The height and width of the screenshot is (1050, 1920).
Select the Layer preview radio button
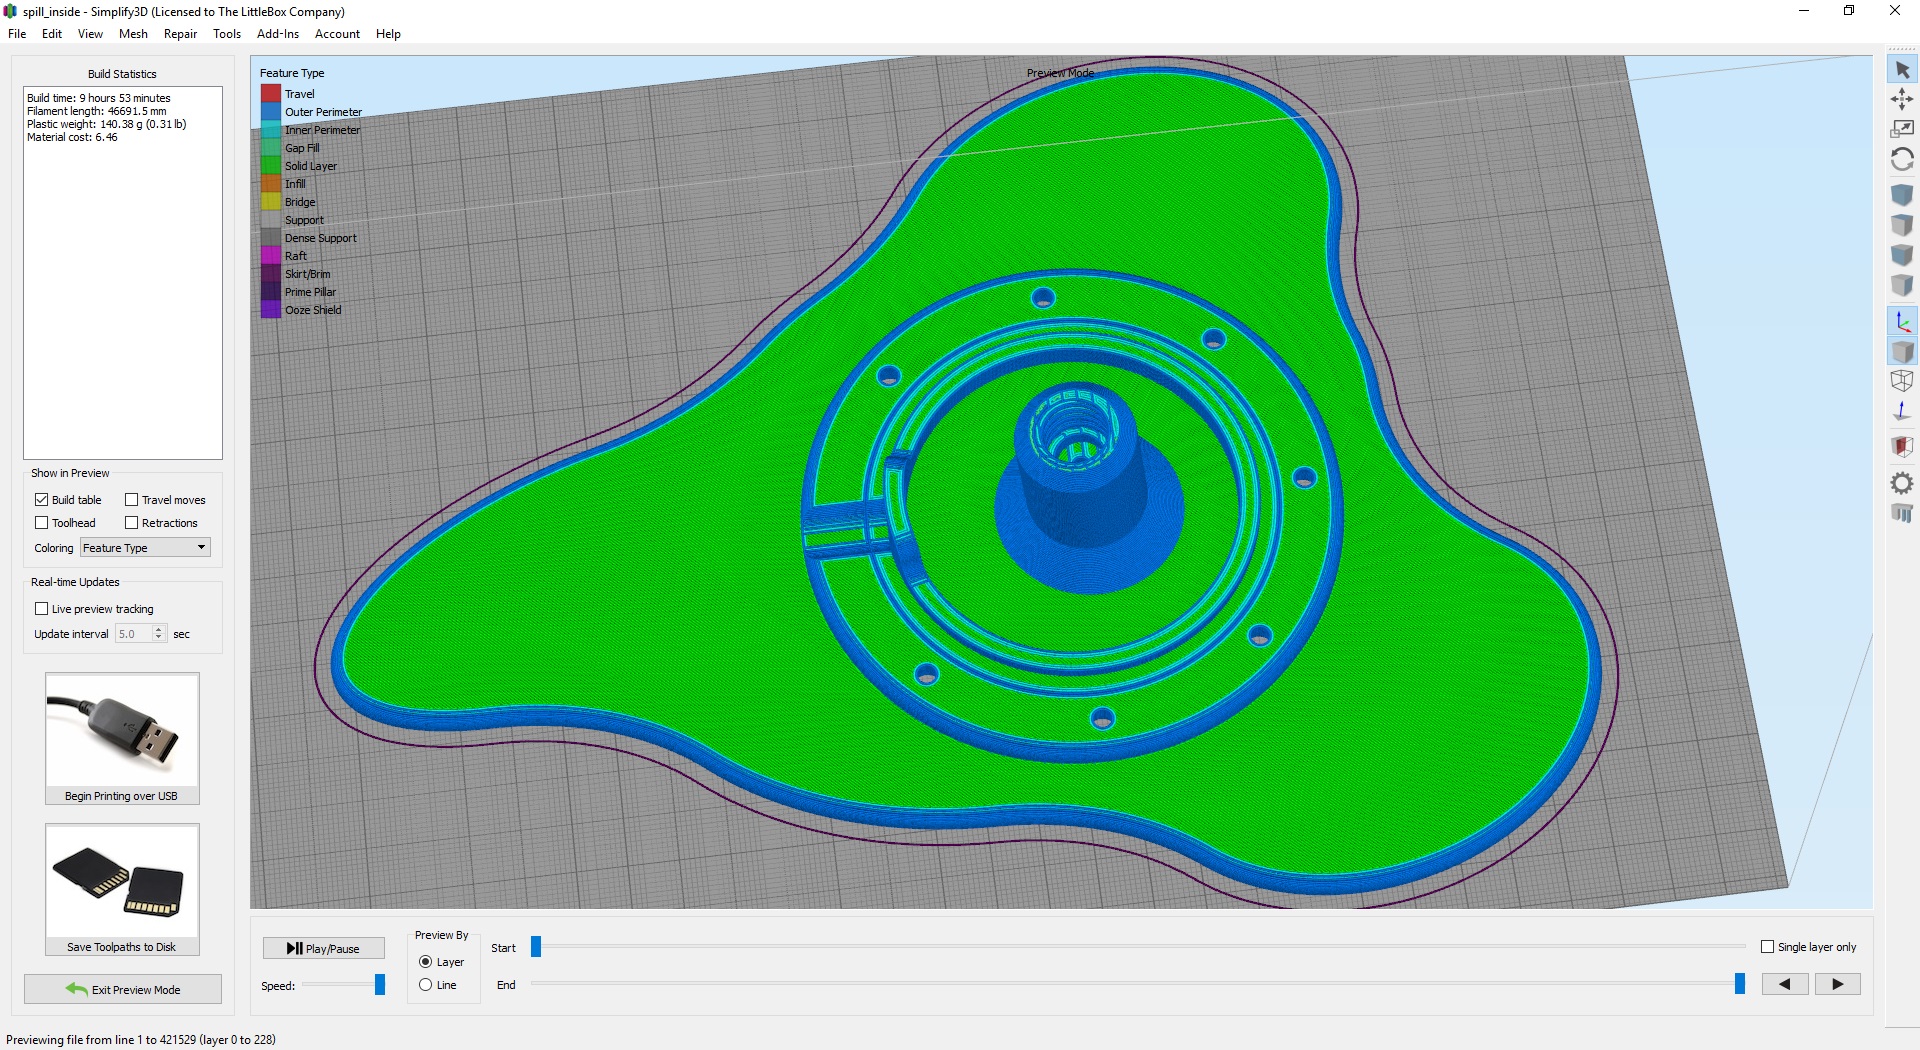click(426, 961)
